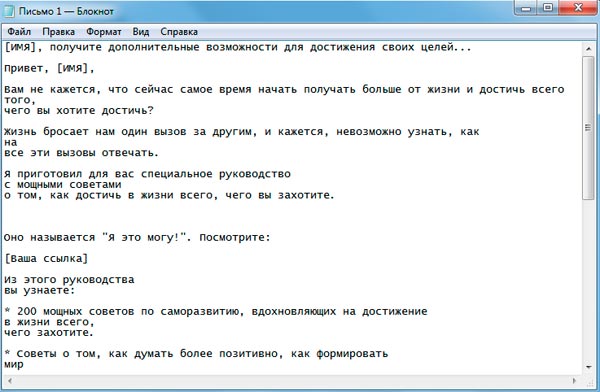
Task: Open the Файл menu
Action: (19, 32)
